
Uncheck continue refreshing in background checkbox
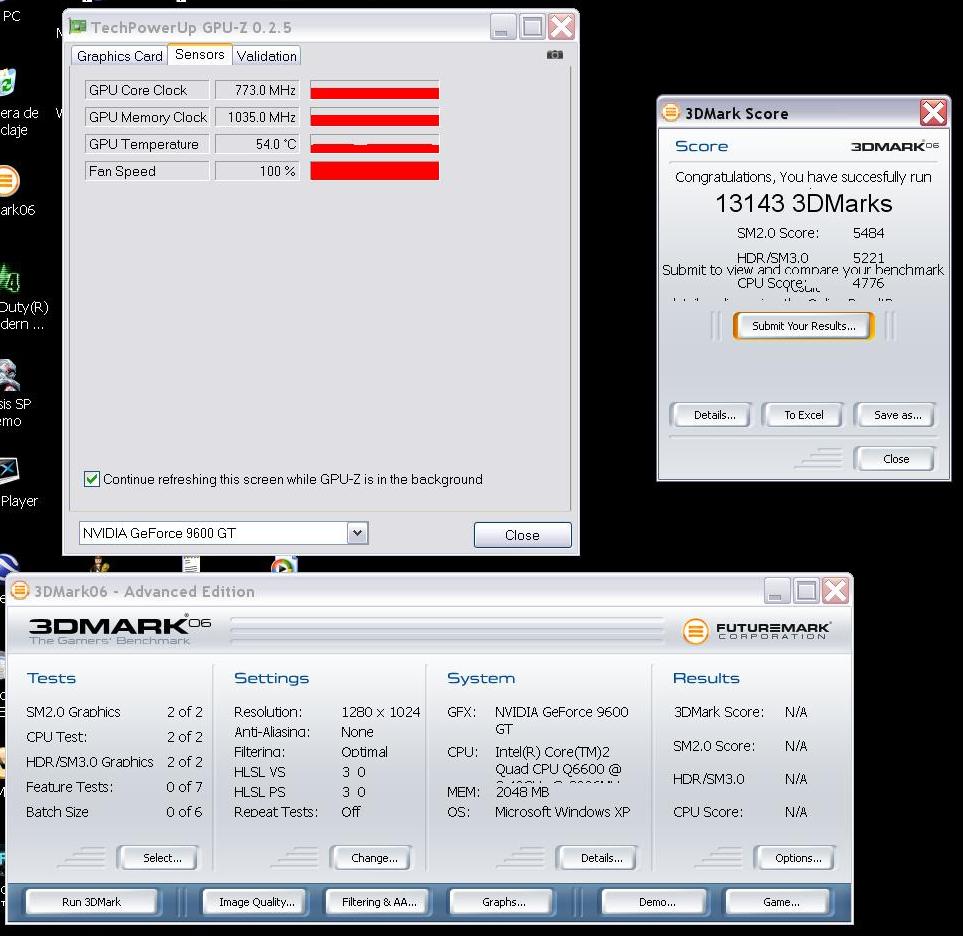pos(92,479)
